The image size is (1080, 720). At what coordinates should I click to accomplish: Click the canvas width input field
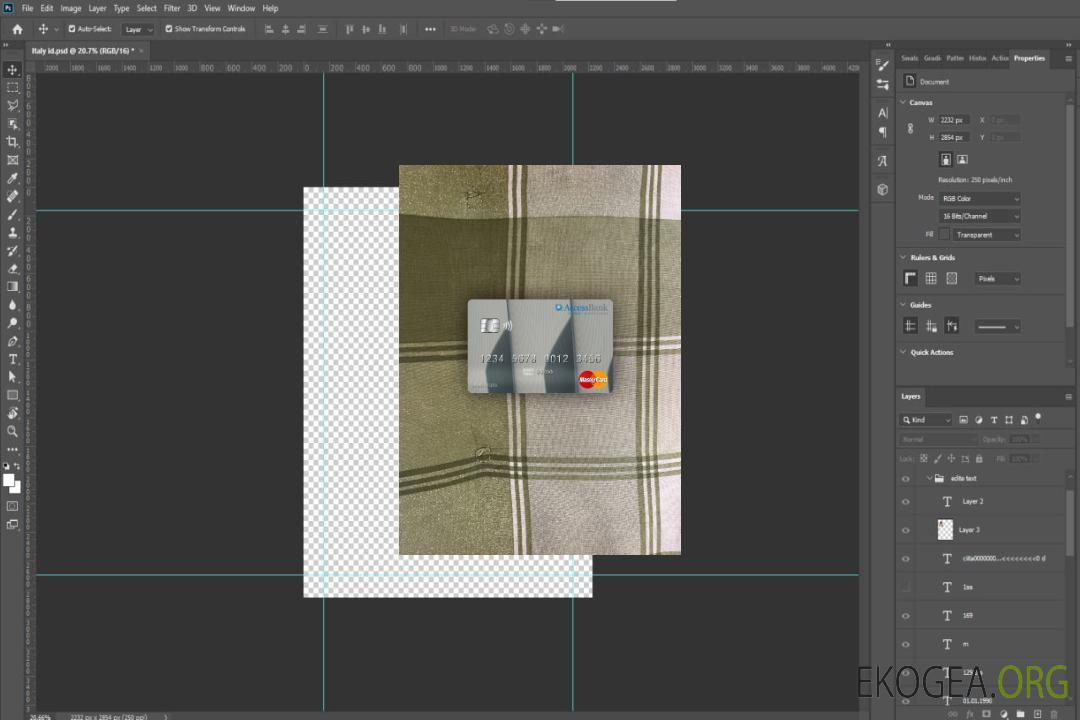[x=954, y=120]
